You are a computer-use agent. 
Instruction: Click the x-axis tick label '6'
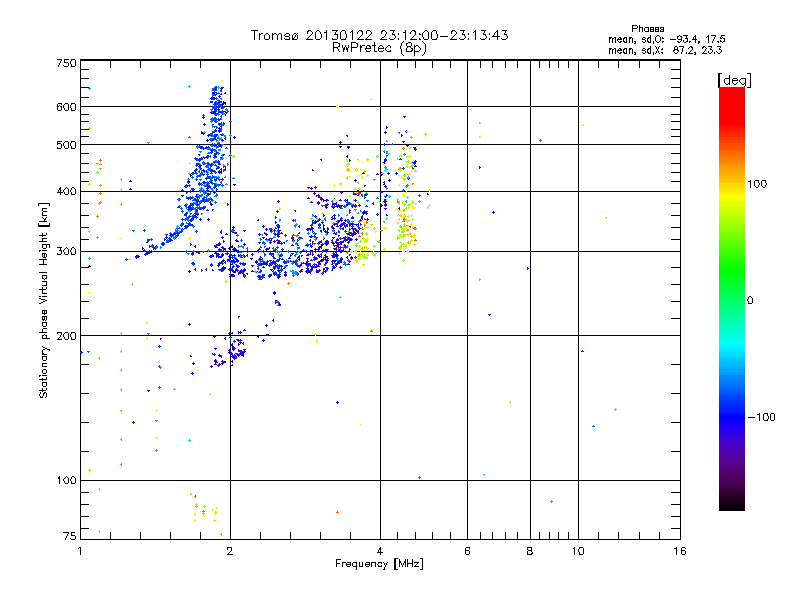(467, 551)
